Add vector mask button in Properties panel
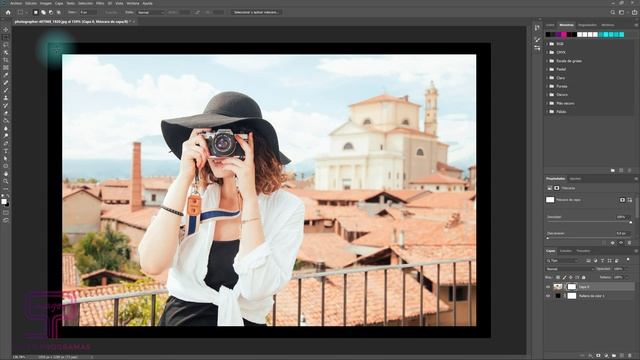Screen dimensions: 640x360 pyautogui.click(x=629, y=200)
